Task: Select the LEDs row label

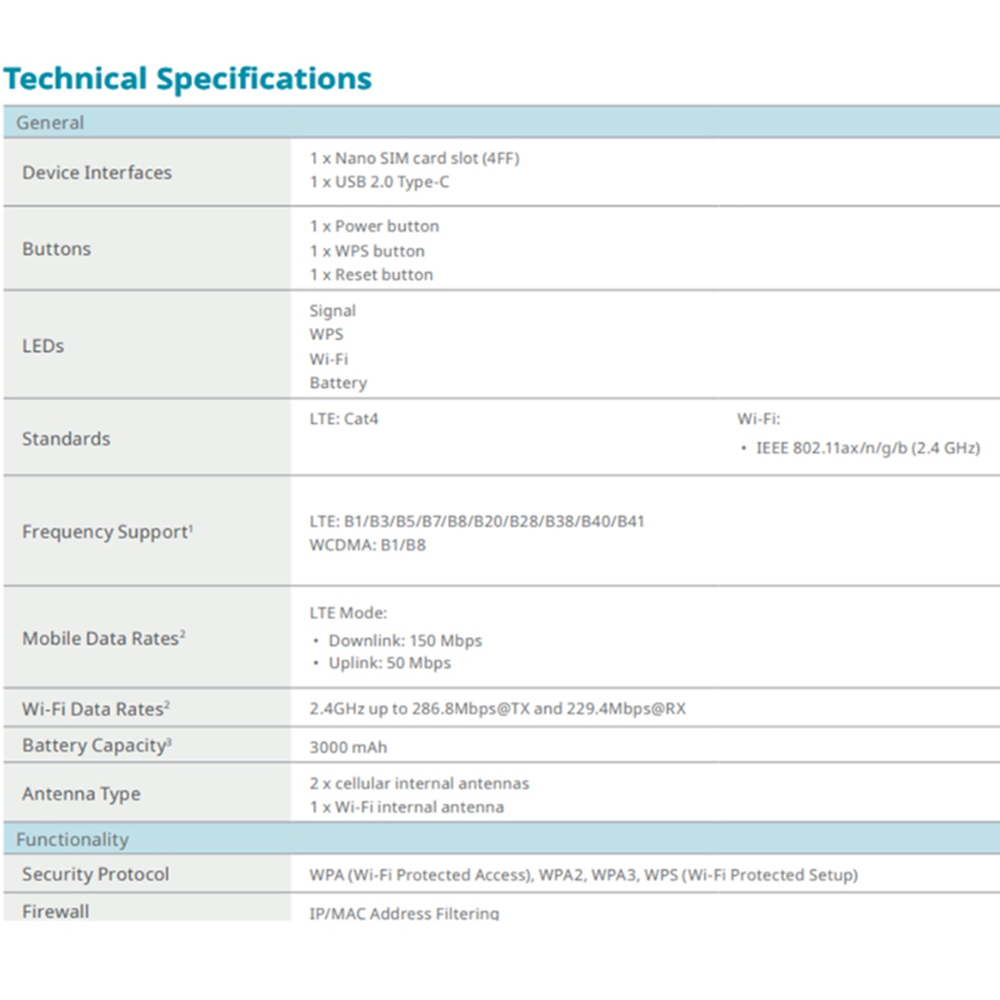Action: 43,346
